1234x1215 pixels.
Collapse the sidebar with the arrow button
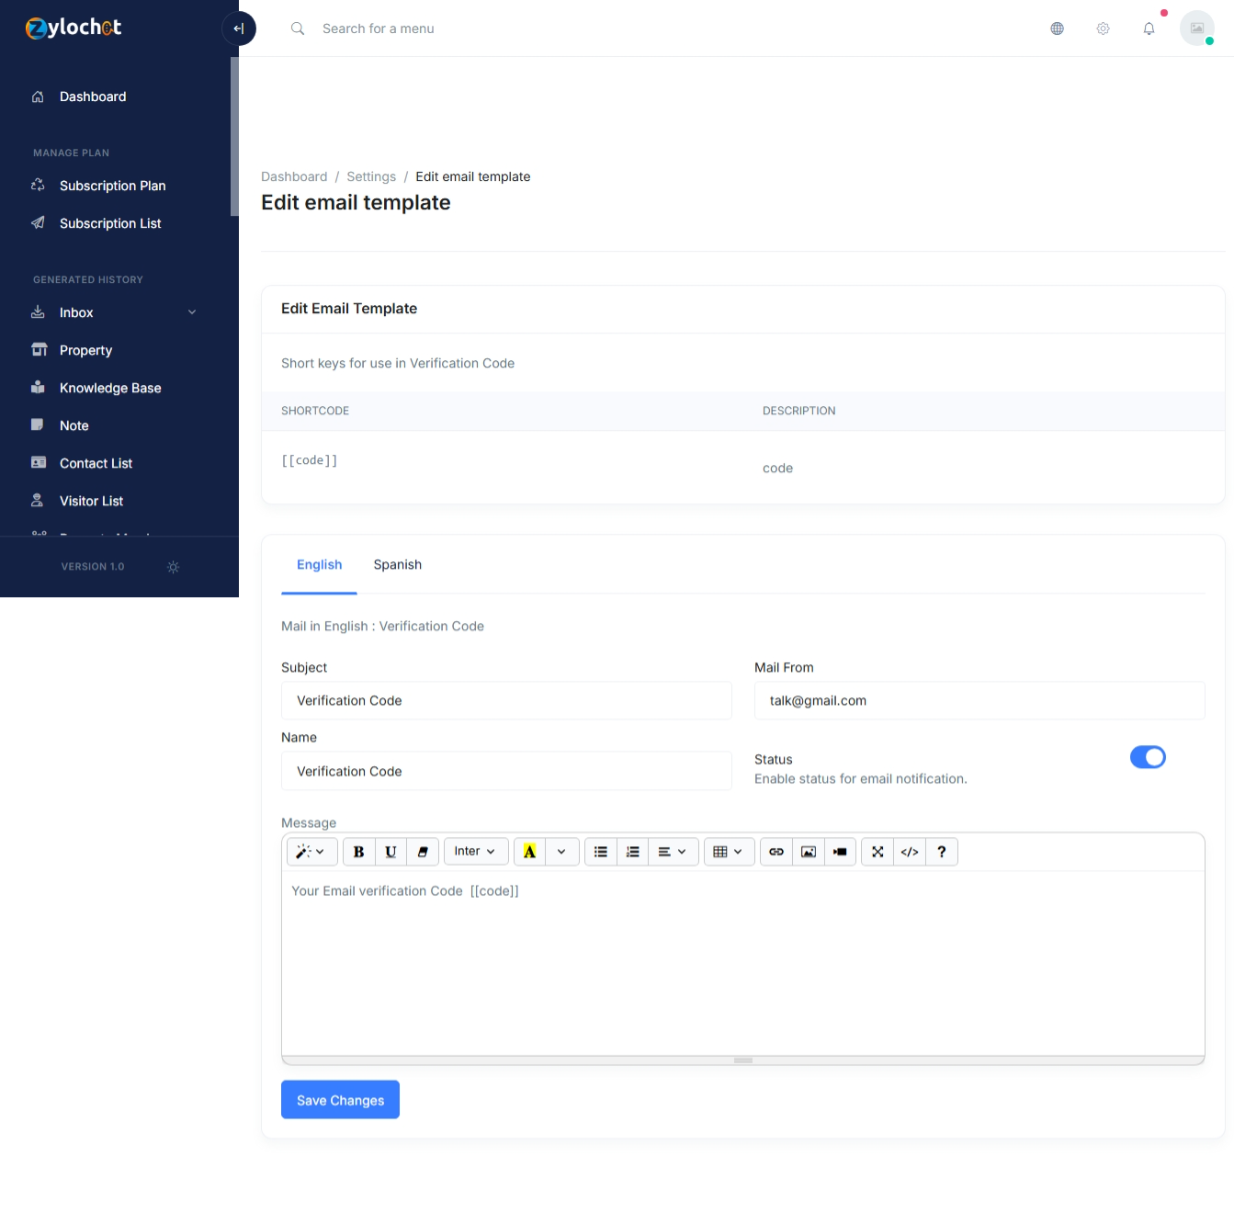coord(238,29)
